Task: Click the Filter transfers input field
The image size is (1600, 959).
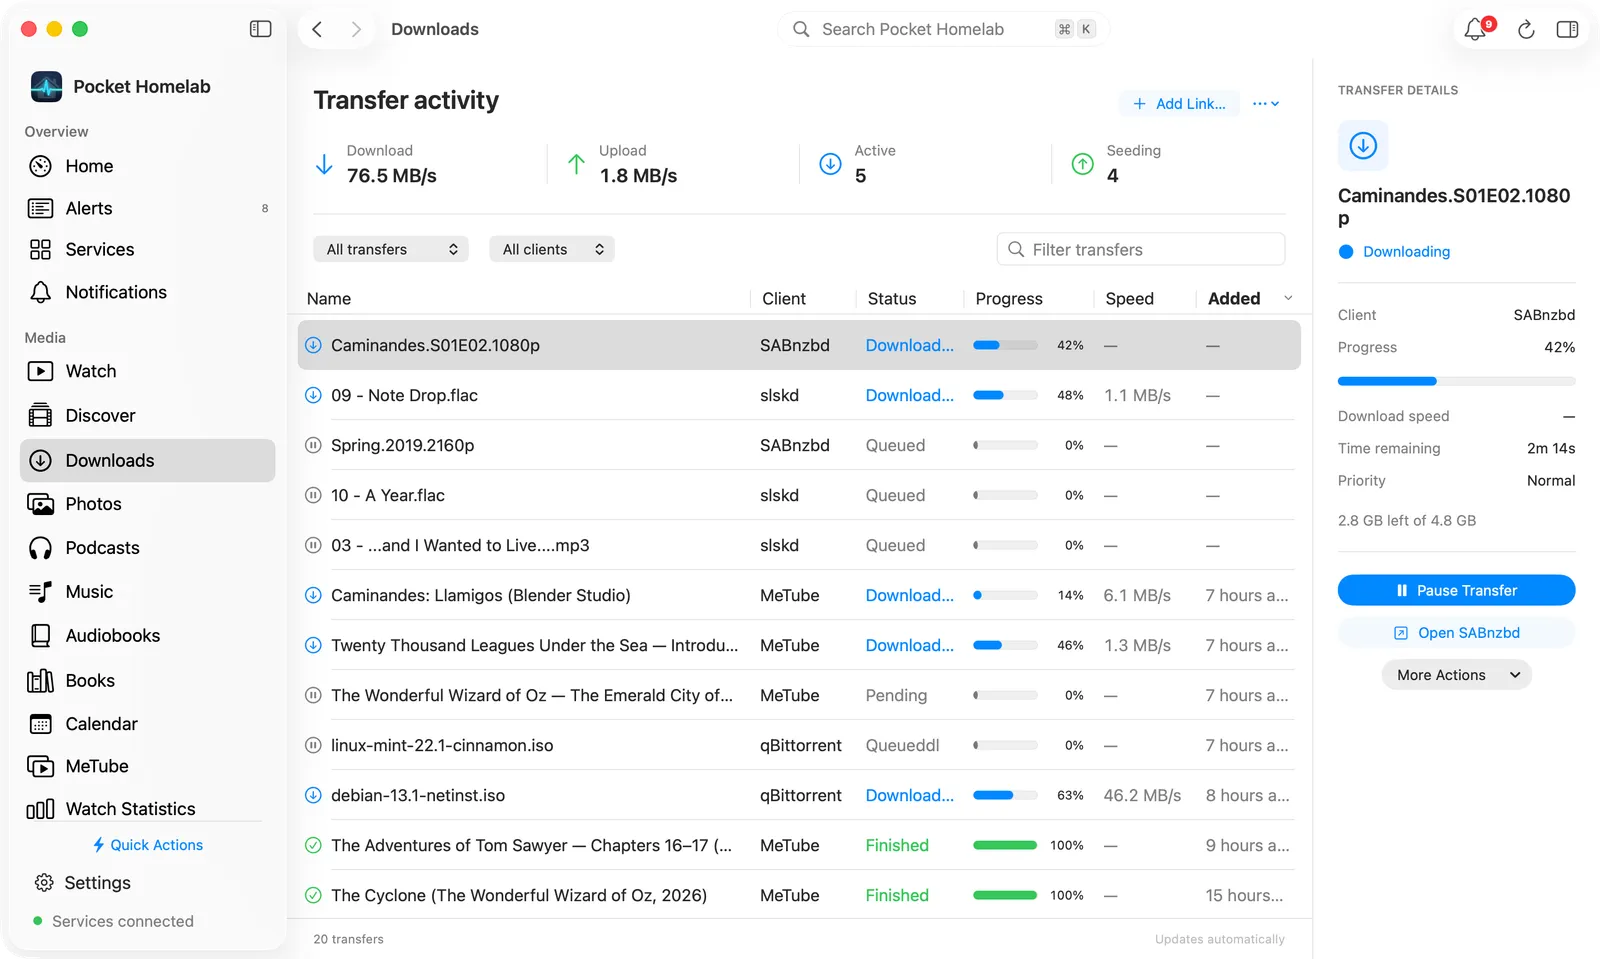Action: pos(1141,249)
